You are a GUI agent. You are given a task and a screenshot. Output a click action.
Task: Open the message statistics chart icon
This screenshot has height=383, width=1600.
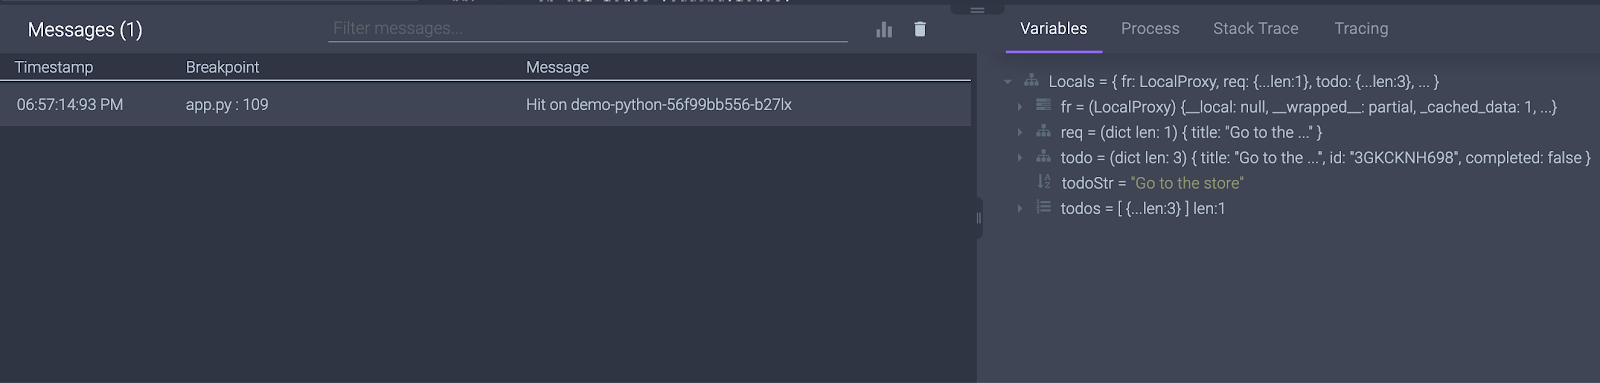884,30
